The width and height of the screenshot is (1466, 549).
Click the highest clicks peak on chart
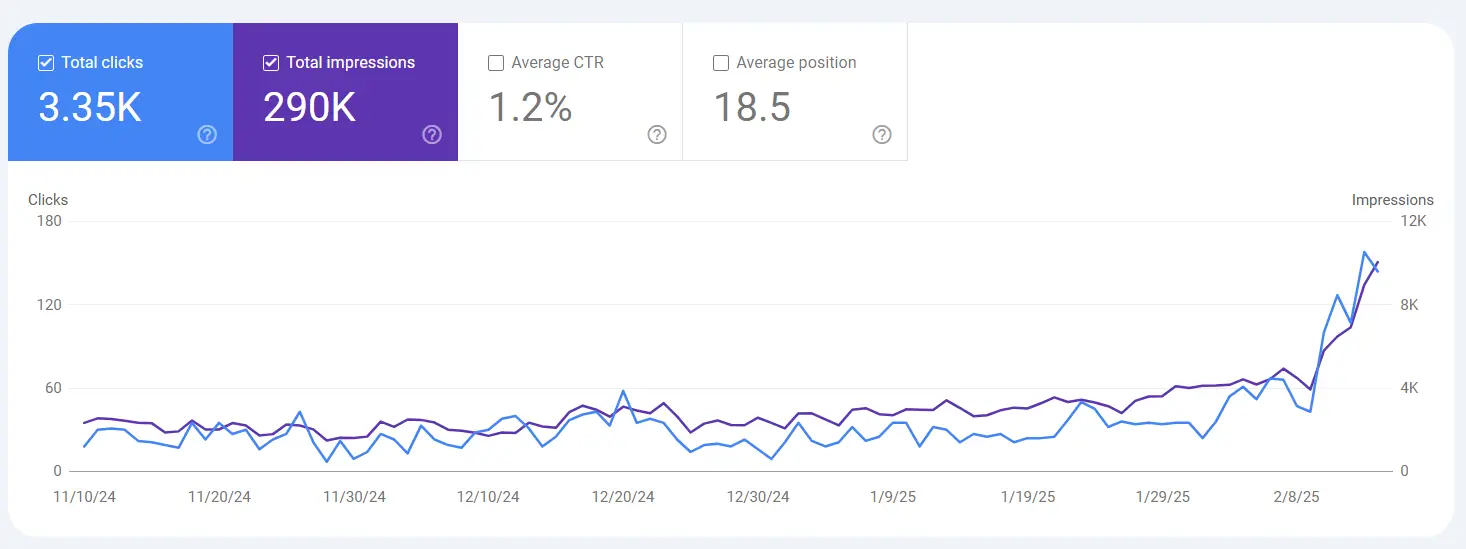tap(1364, 252)
